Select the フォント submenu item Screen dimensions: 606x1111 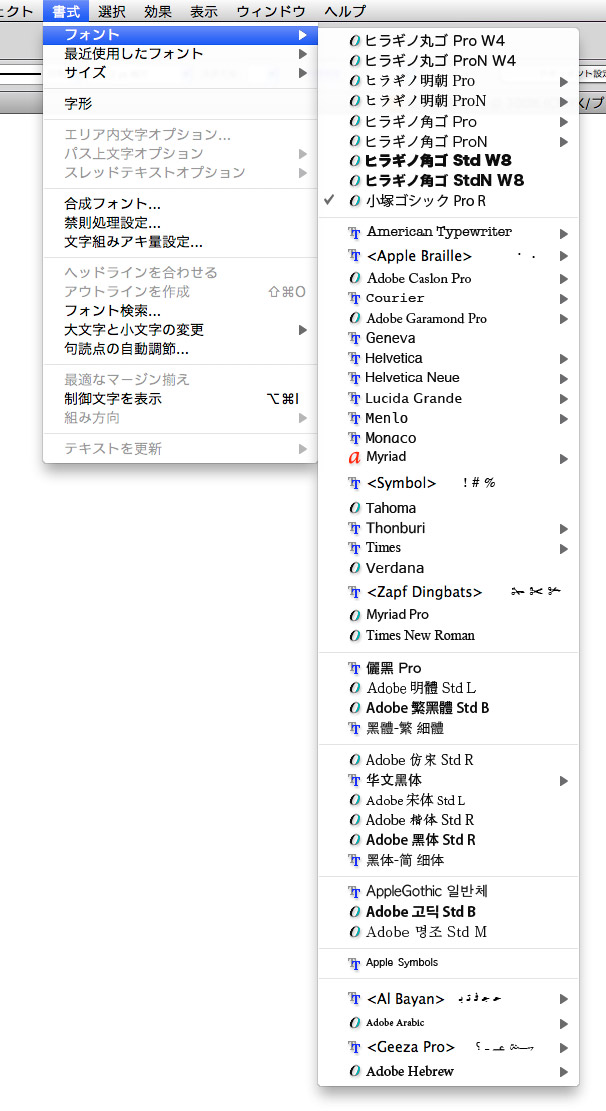tap(180, 34)
